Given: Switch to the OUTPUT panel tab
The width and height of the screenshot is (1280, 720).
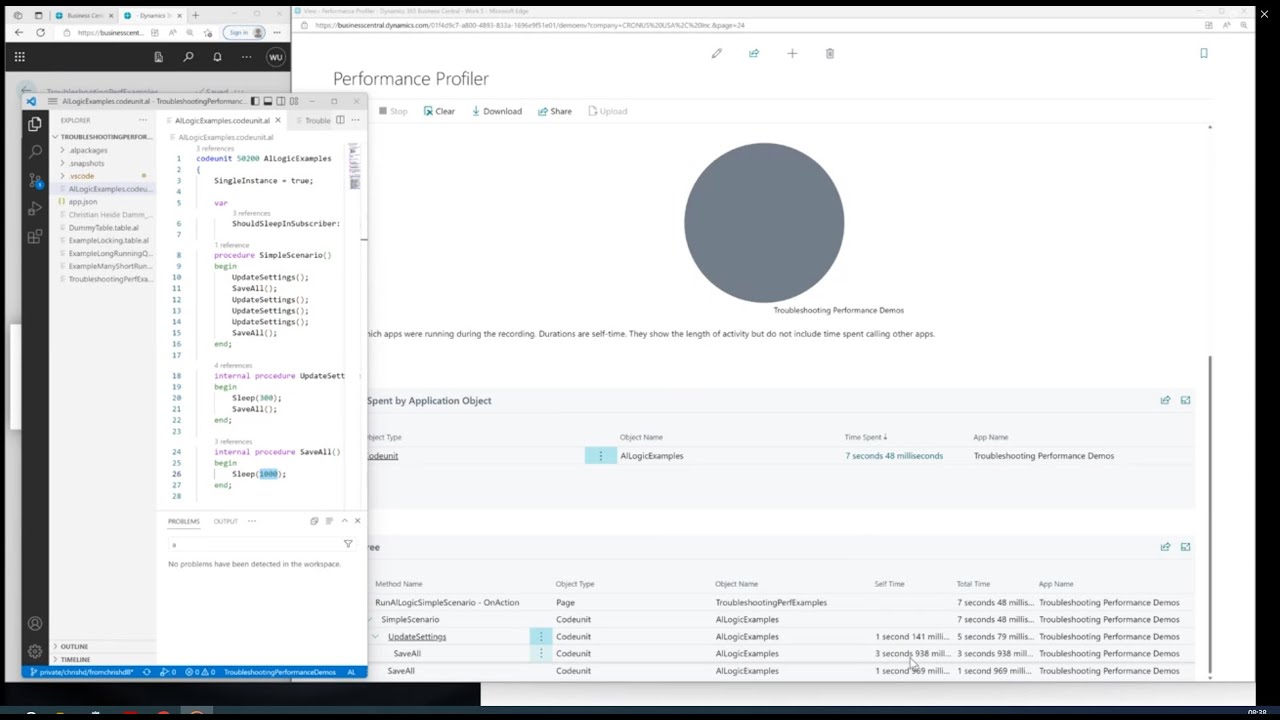Looking at the screenshot, I should [225, 521].
